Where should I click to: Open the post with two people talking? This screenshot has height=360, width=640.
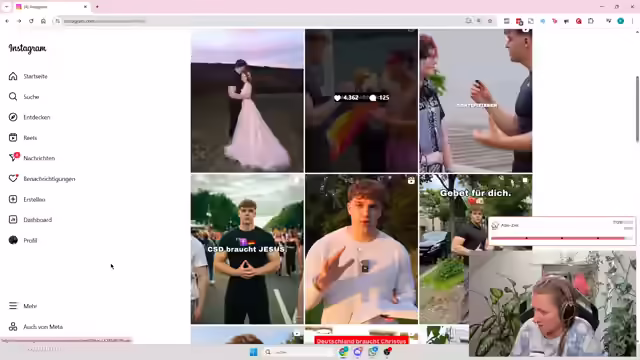point(476,100)
